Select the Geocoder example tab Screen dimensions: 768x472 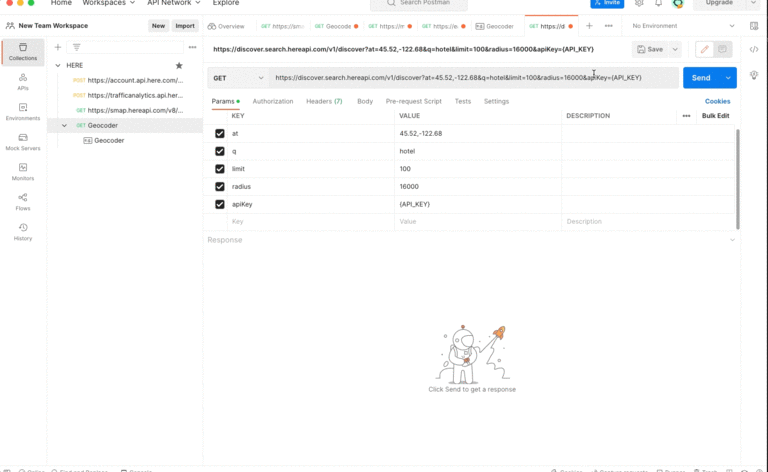[x=495, y=26]
